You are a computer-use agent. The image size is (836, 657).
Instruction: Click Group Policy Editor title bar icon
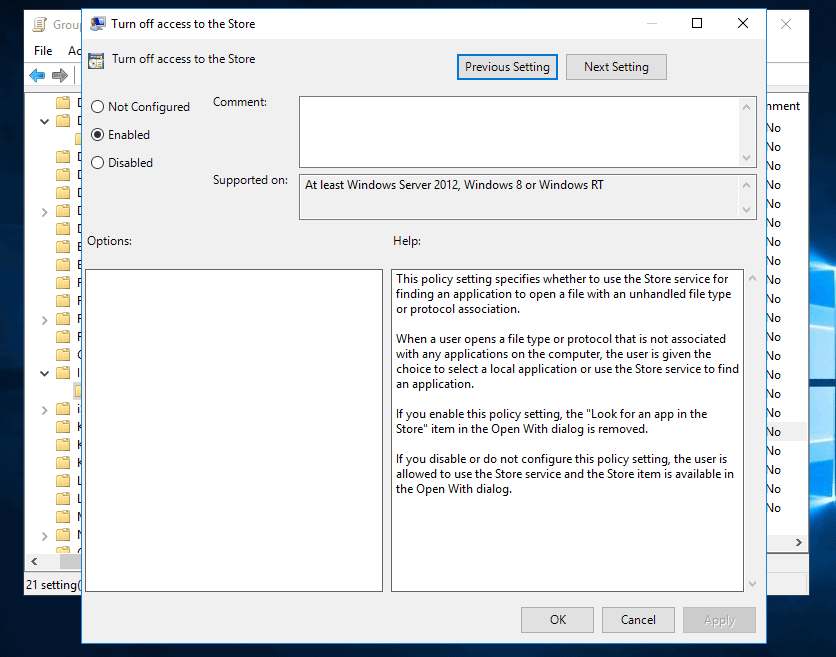click(39, 25)
